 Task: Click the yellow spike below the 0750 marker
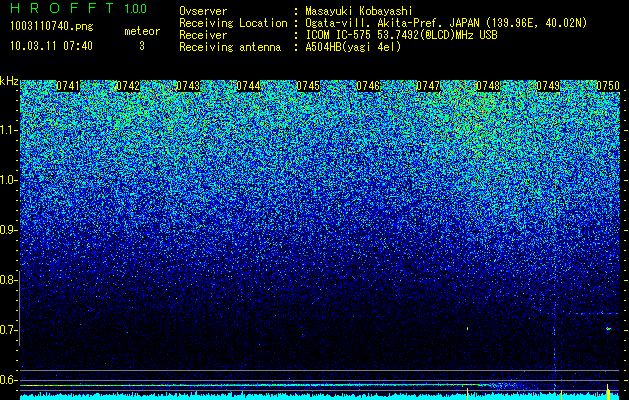[608, 392]
